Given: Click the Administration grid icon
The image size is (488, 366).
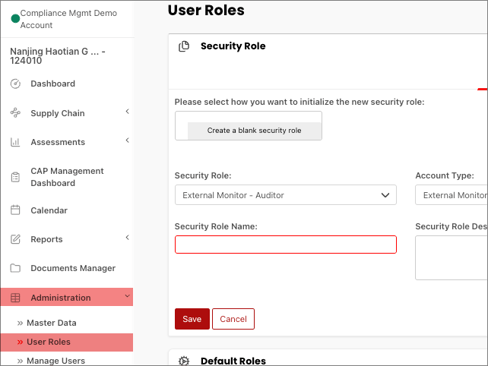Looking at the screenshot, I should coord(15,297).
